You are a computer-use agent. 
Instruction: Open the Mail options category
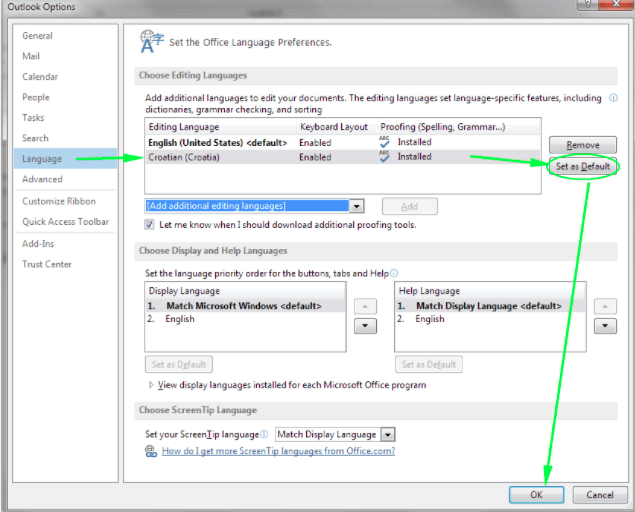pyautogui.click(x=31, y=56)
